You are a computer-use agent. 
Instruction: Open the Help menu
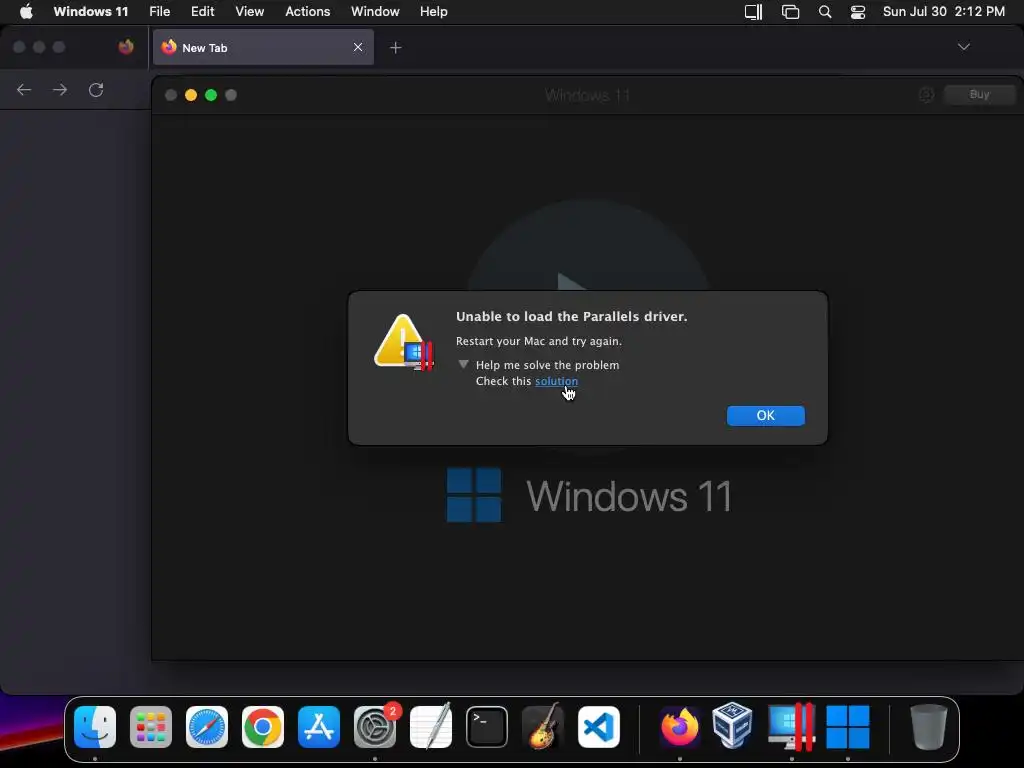pos(434,11)
